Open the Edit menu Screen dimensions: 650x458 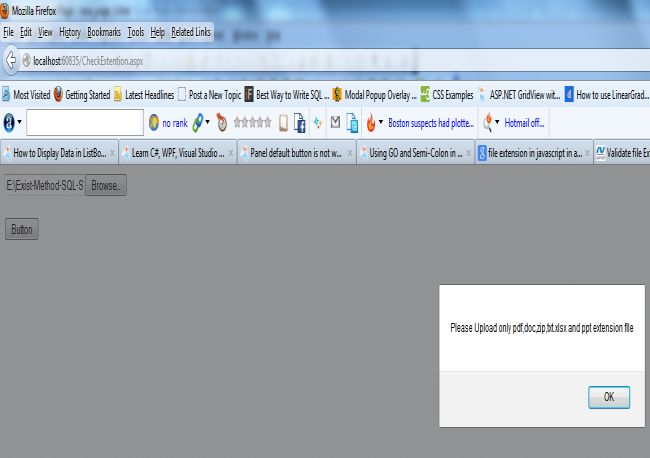(26, 32)
